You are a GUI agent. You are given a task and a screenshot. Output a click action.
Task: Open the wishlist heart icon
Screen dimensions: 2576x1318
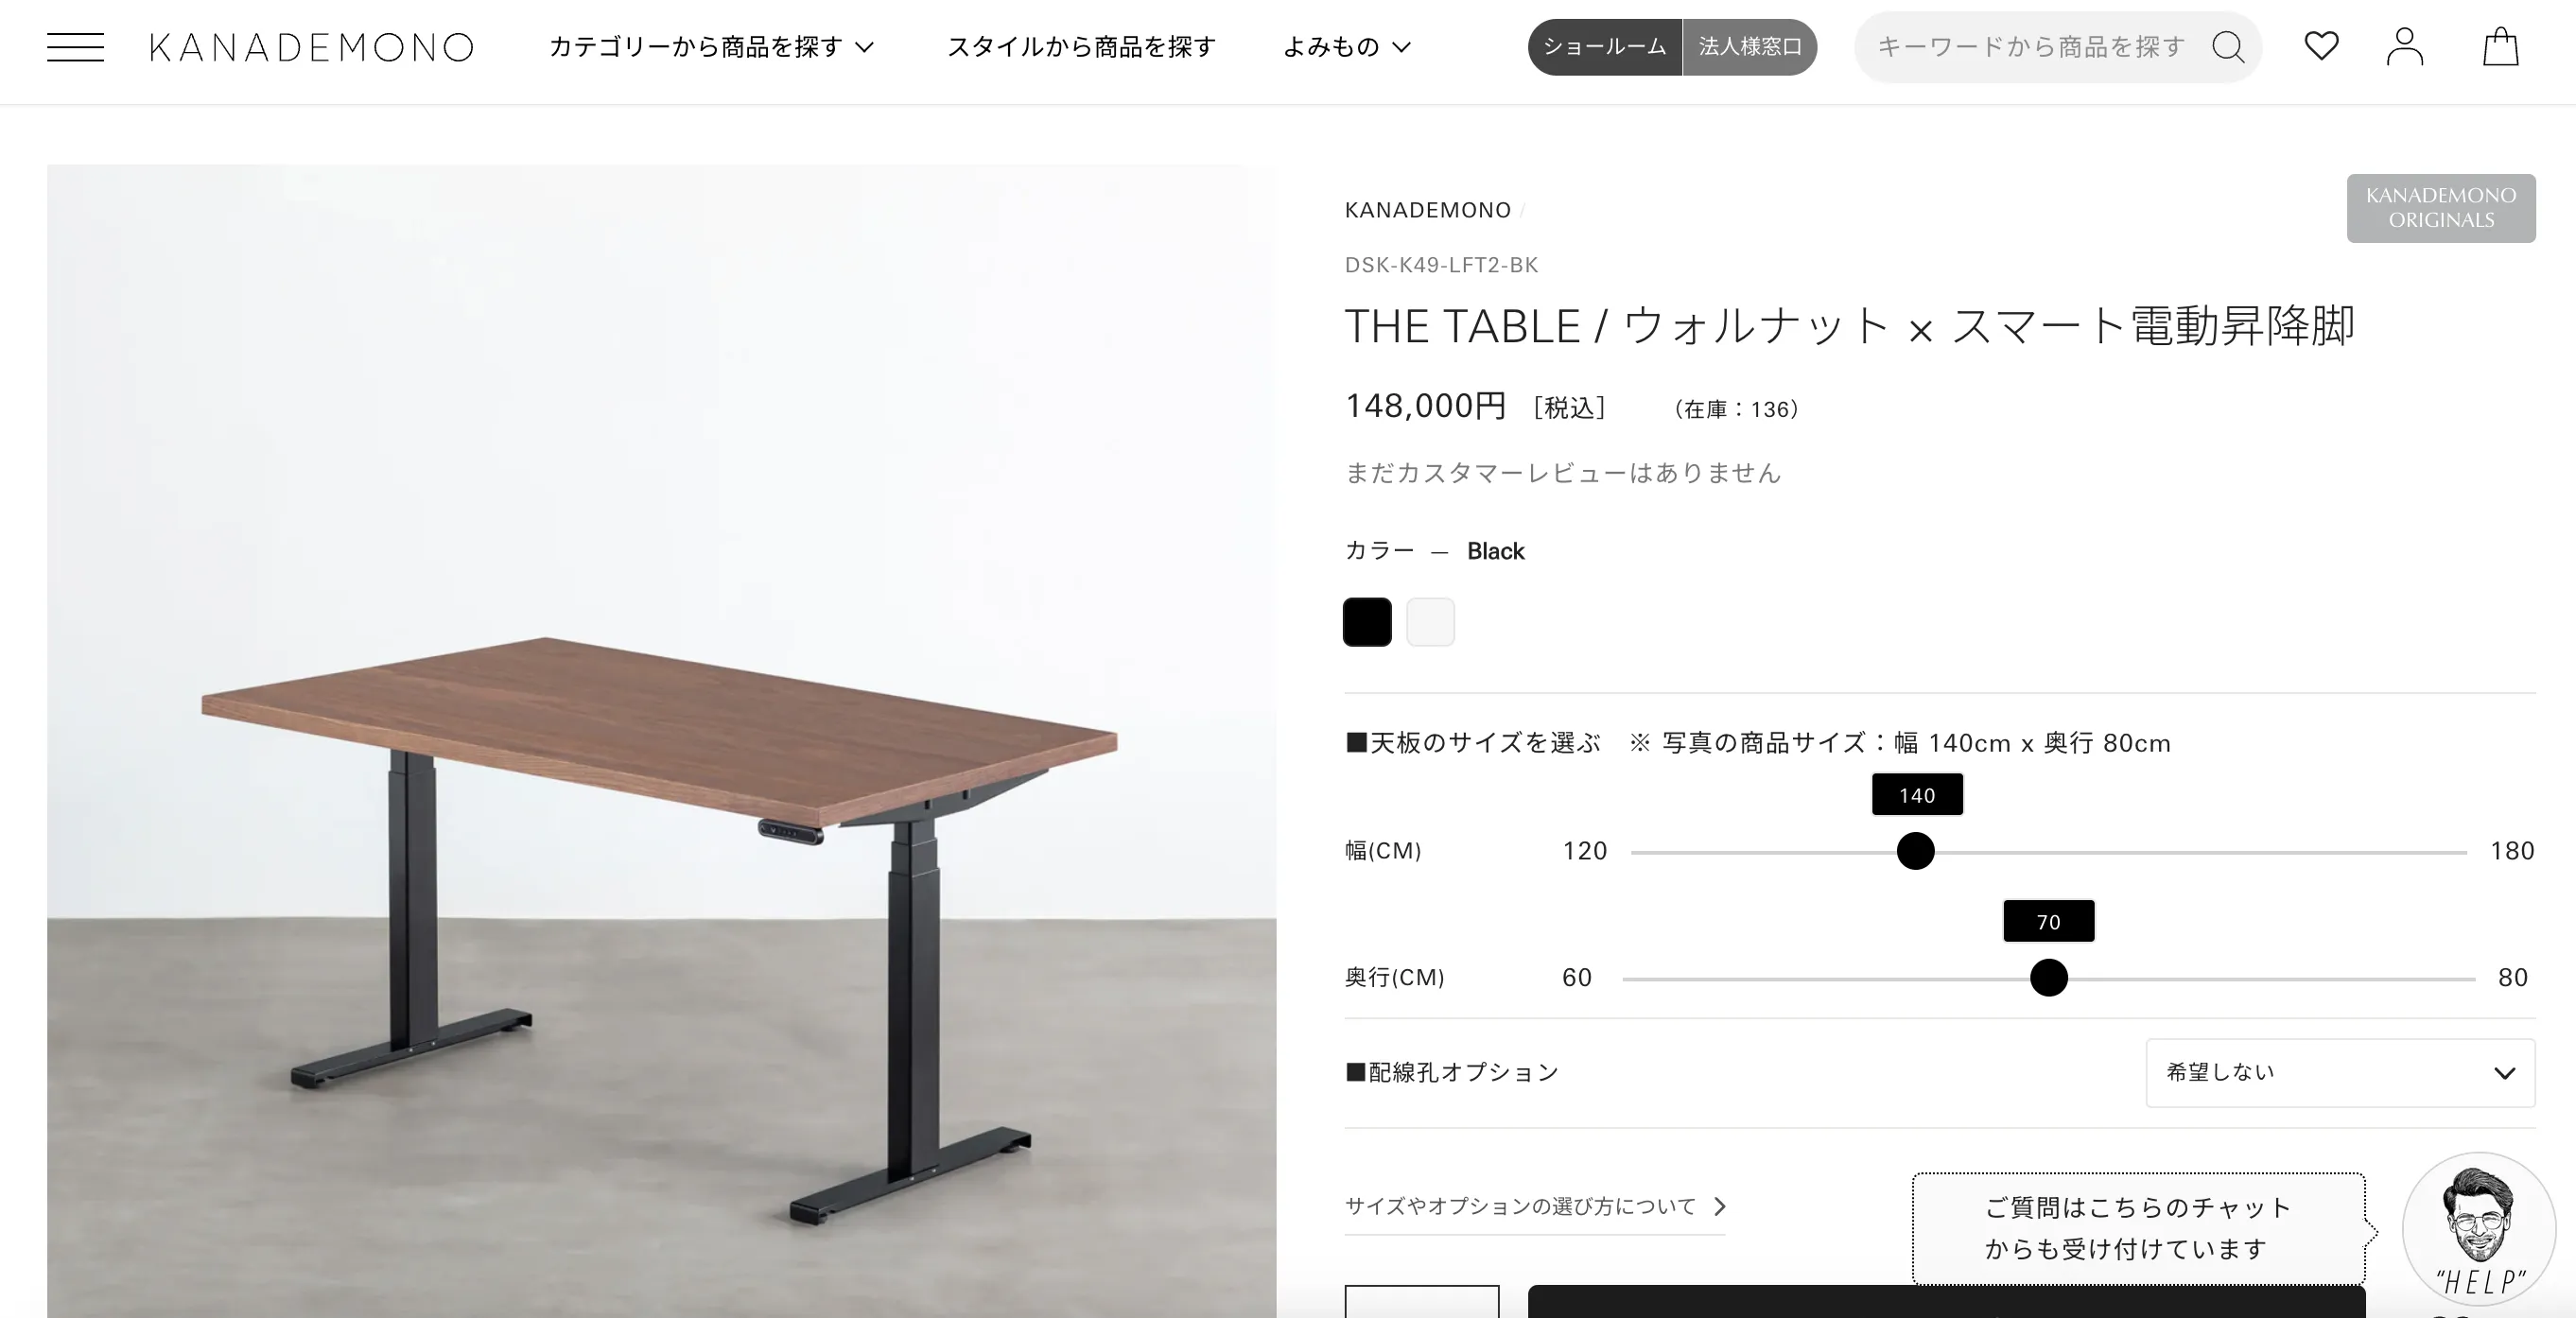tap(2321, 46)
